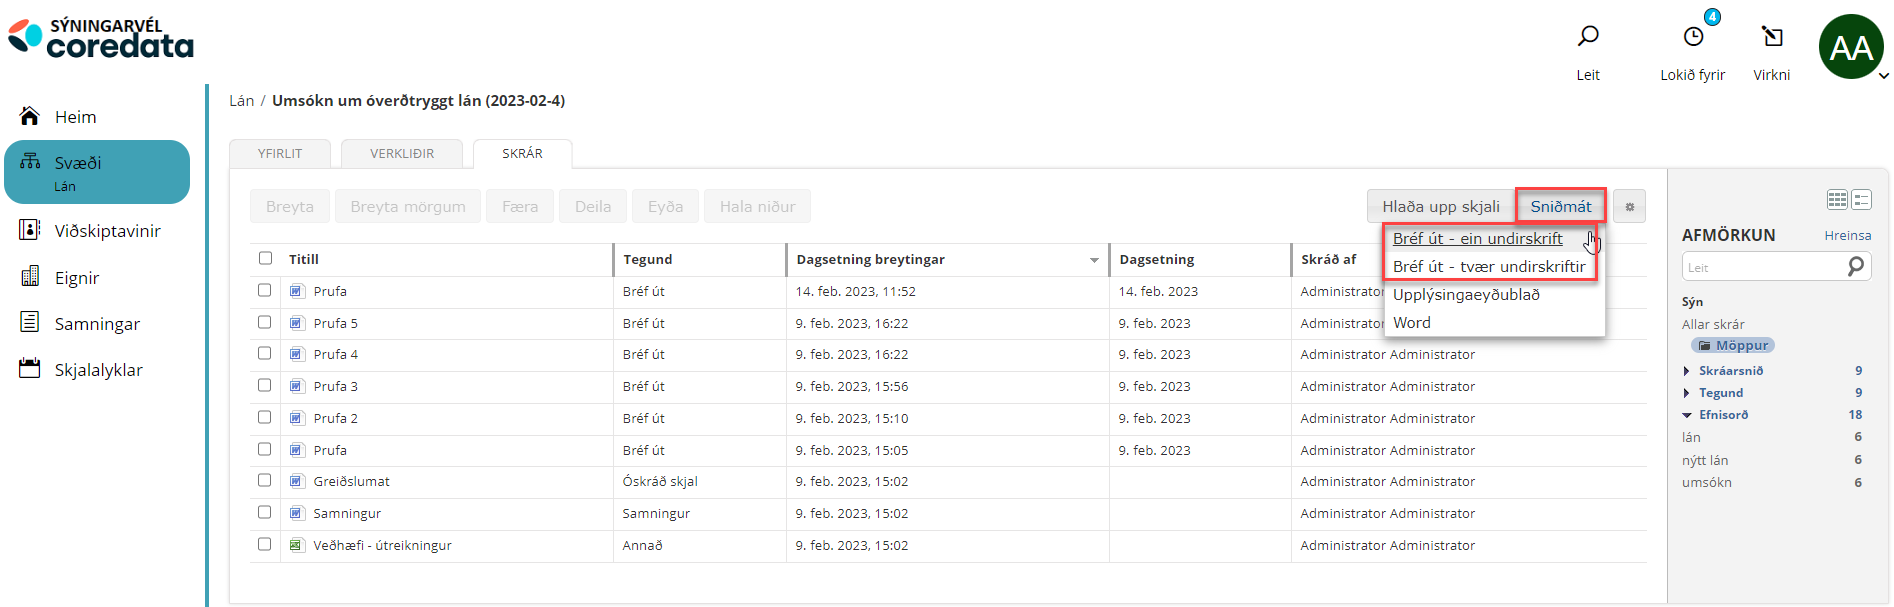Click Hlaða upp skjali button
The height and width of the screenshot is (607, 1894).
(x=1440, y=207)
